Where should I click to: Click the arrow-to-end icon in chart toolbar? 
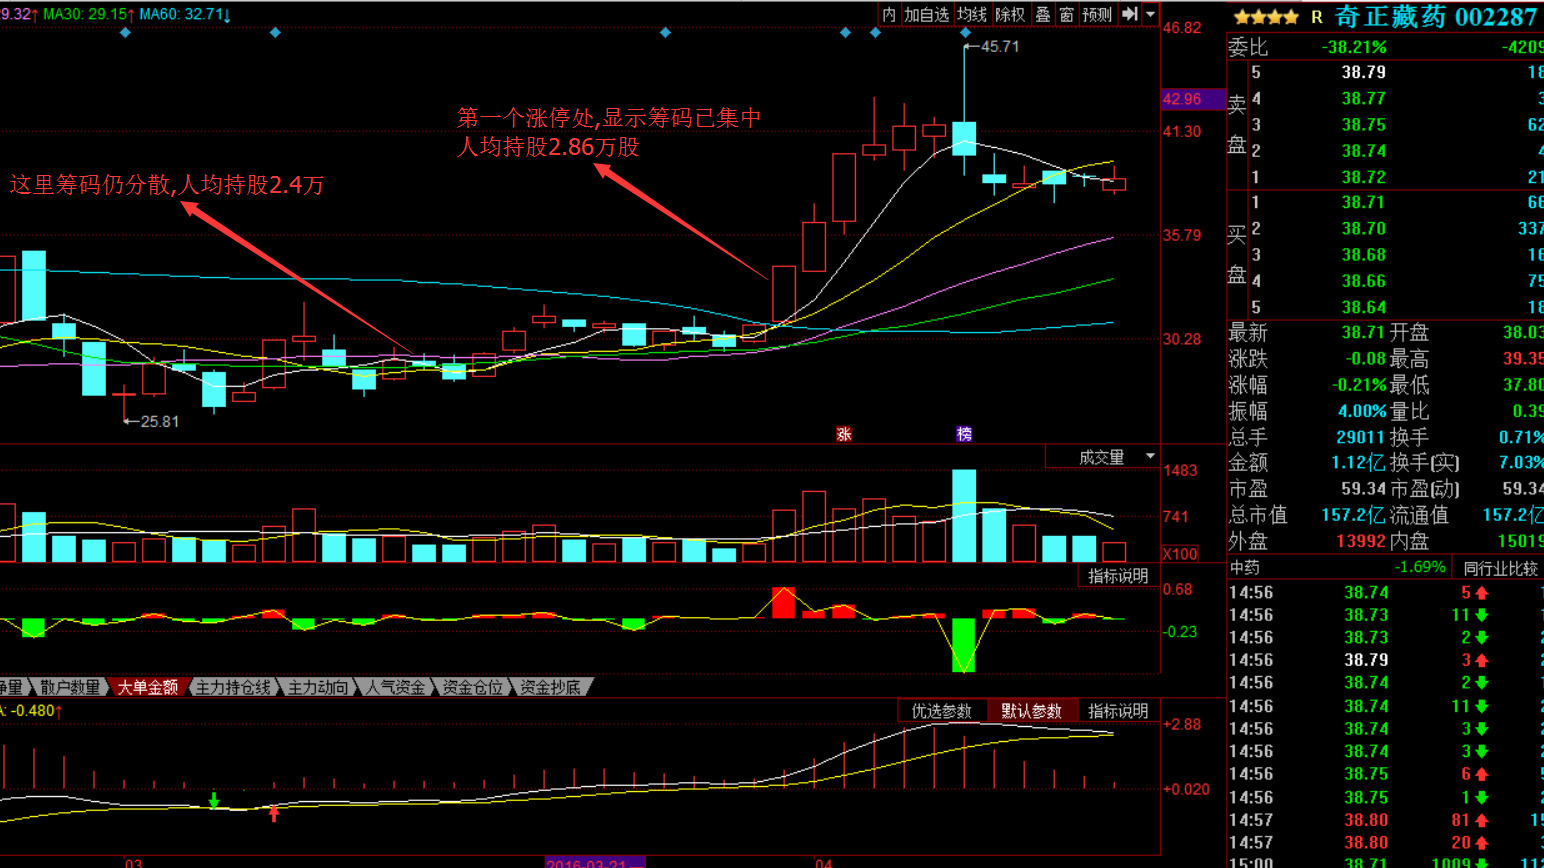[x=1130, y=14]
